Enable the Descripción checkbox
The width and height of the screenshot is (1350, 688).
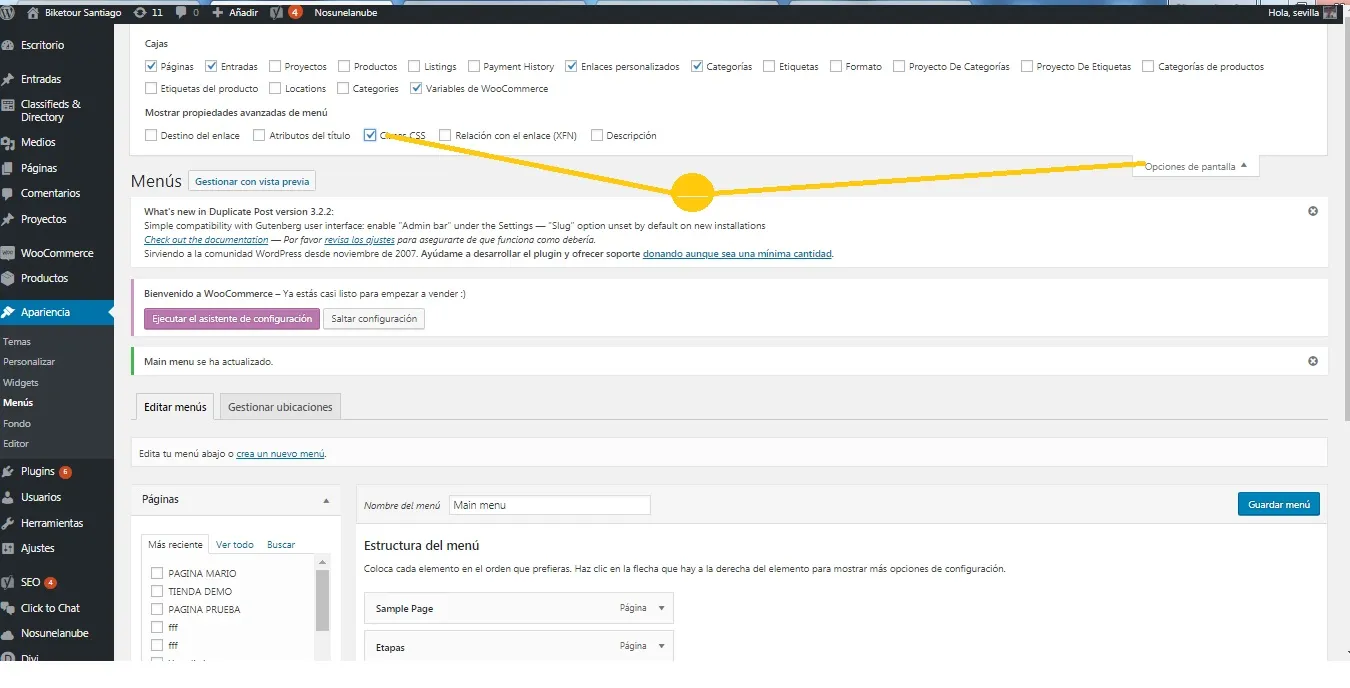[x=597, y=135]
